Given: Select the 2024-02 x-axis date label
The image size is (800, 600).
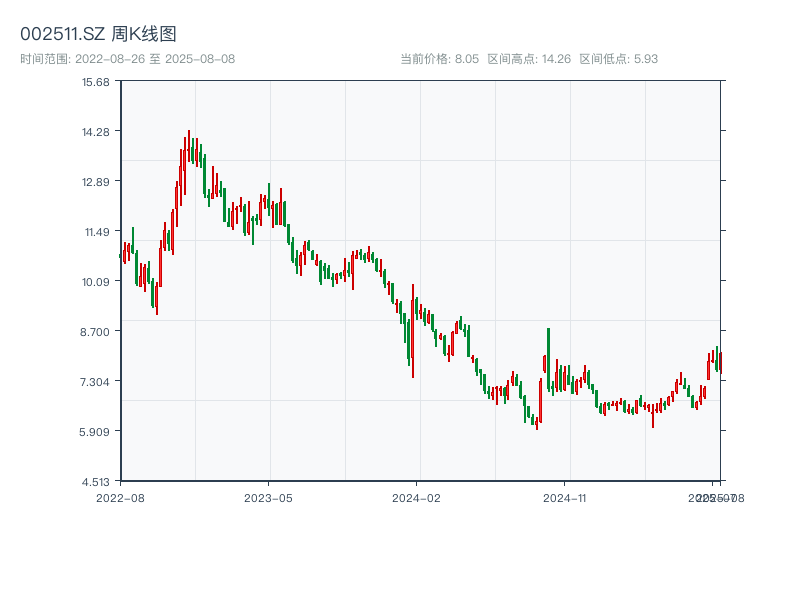Looking at the screenshot, I should (418, 497).
